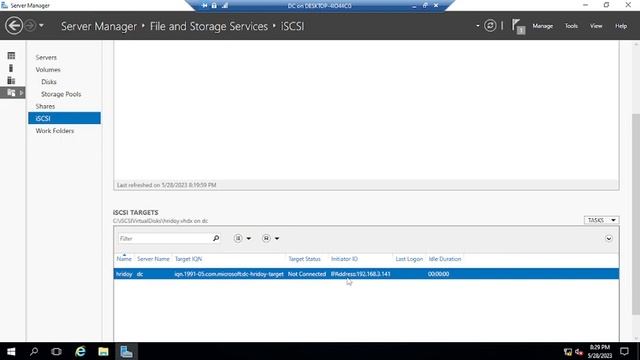Image resolution: width=640 pixels, height=360 pixels.
Task: Open Work Folders in the navigation pane
Action: click(x=55, y=131)
